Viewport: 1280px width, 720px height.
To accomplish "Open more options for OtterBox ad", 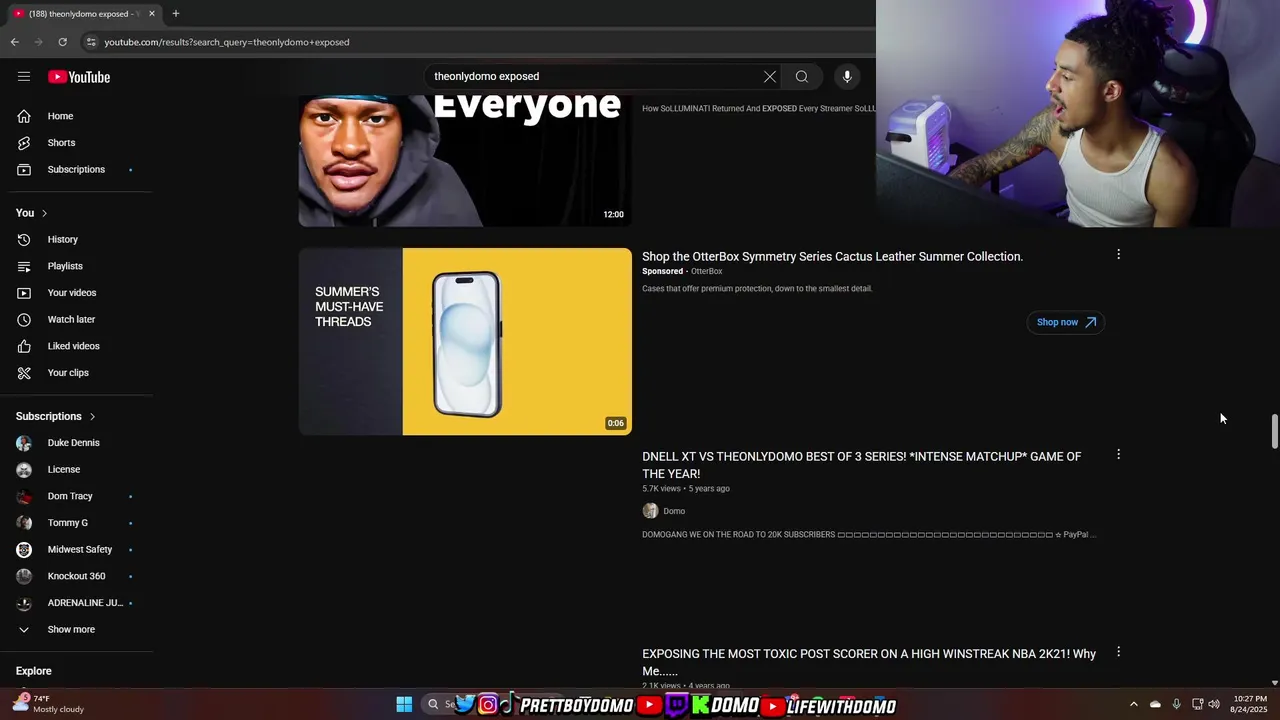I will (1118, 255).
